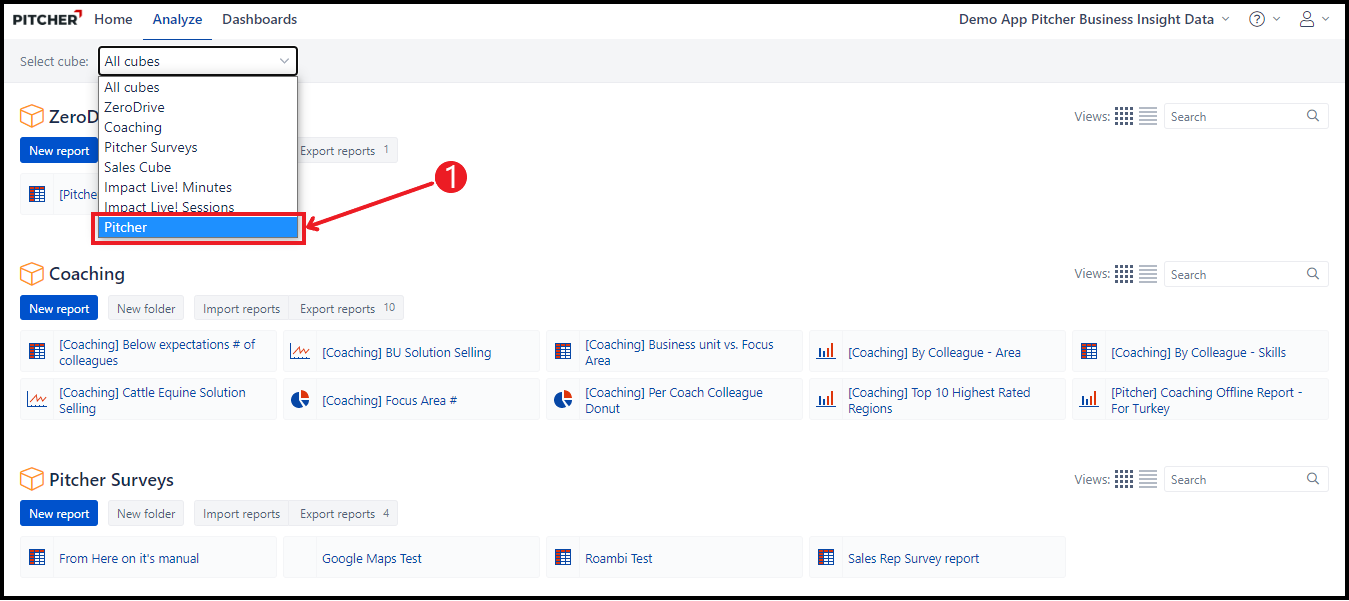Choose Sales Cube in the dropdown list

click(138, 167)
